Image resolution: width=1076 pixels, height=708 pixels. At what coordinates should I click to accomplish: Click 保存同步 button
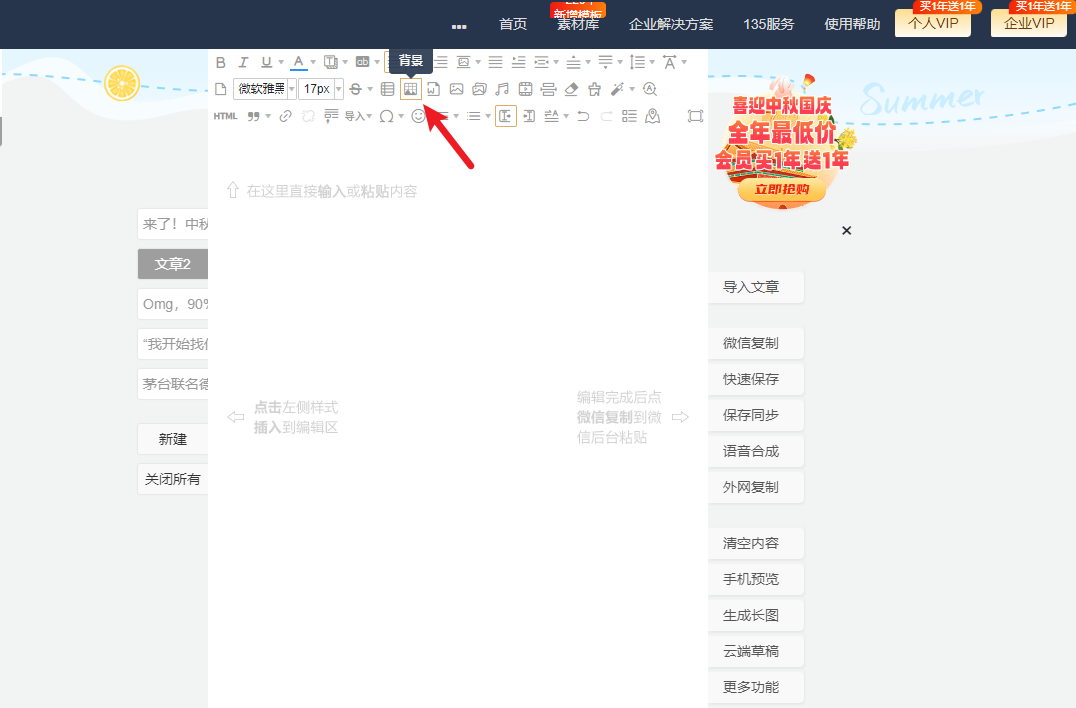click(756, 415)
